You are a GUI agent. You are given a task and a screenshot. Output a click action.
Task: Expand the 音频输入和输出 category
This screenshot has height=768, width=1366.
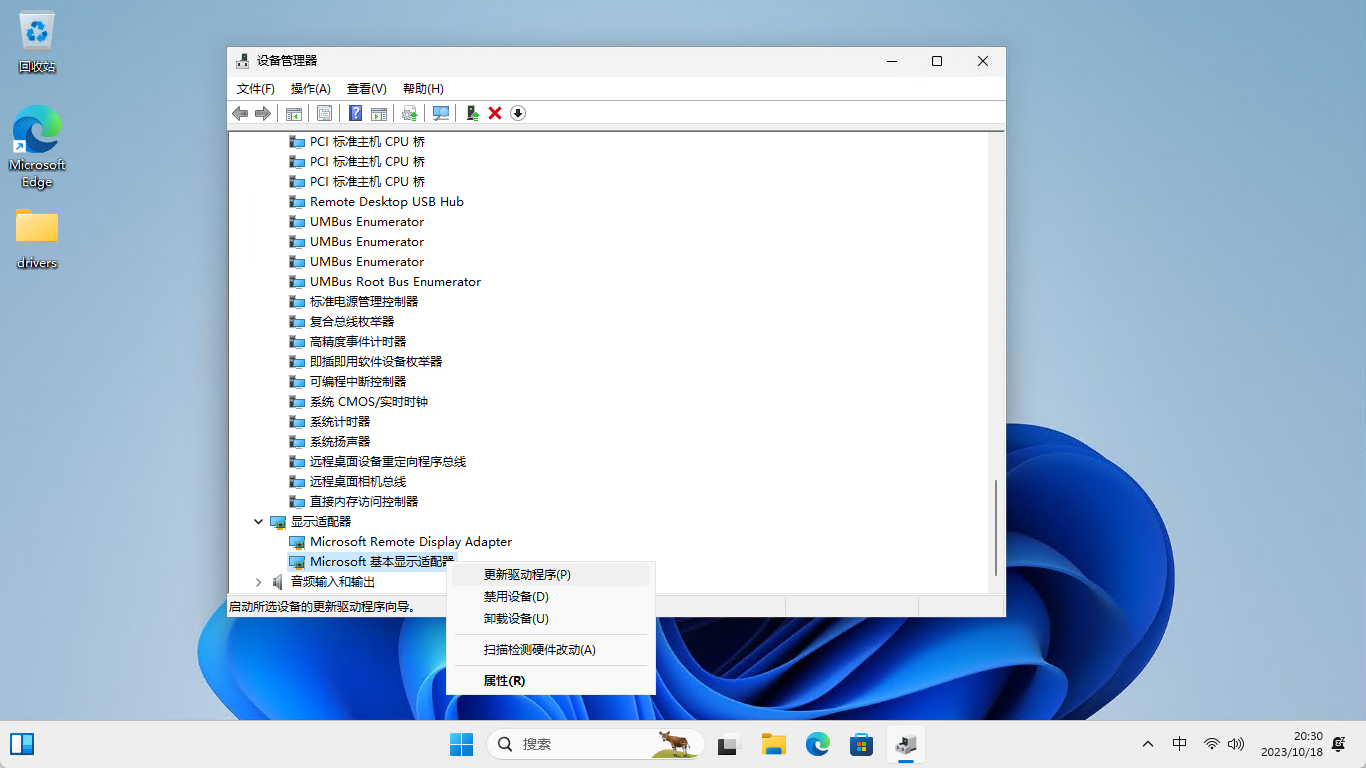pyautogui.click(x=259, y=582)
